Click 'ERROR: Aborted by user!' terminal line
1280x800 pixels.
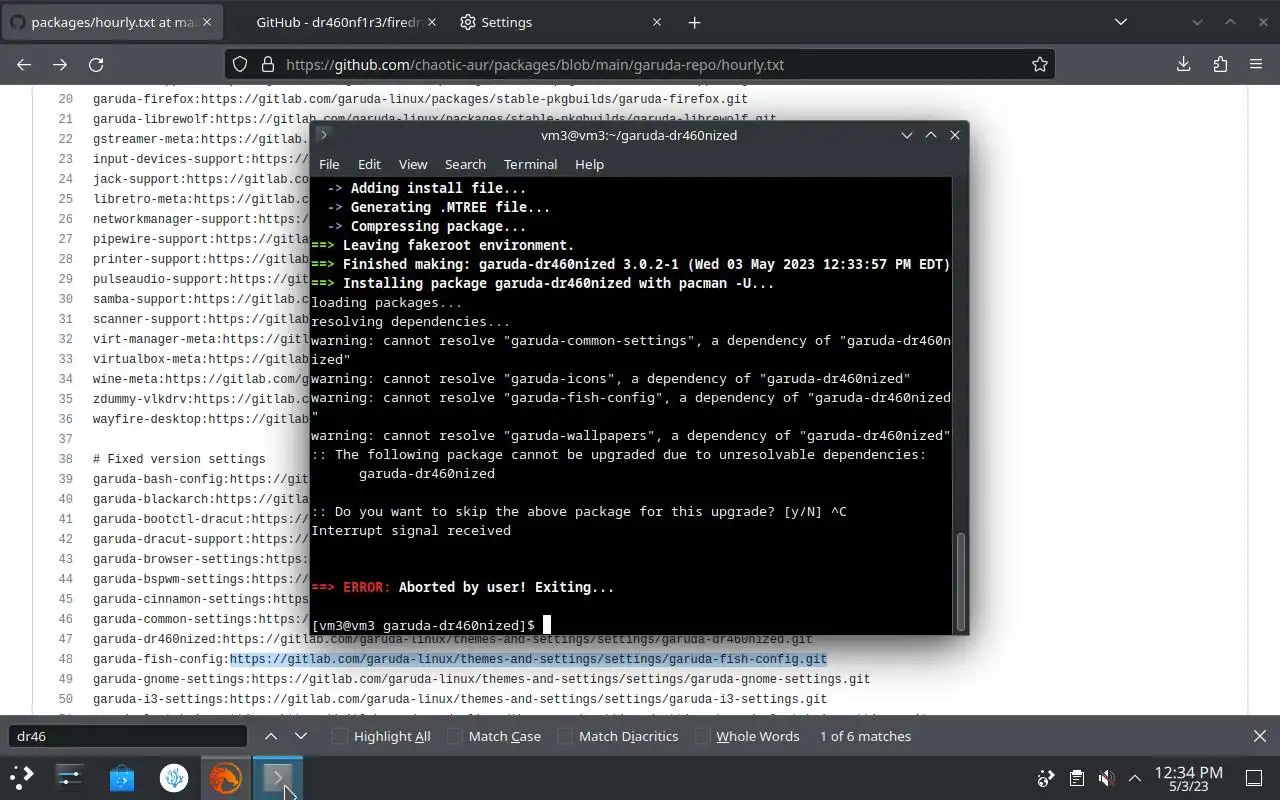[463, 587]
